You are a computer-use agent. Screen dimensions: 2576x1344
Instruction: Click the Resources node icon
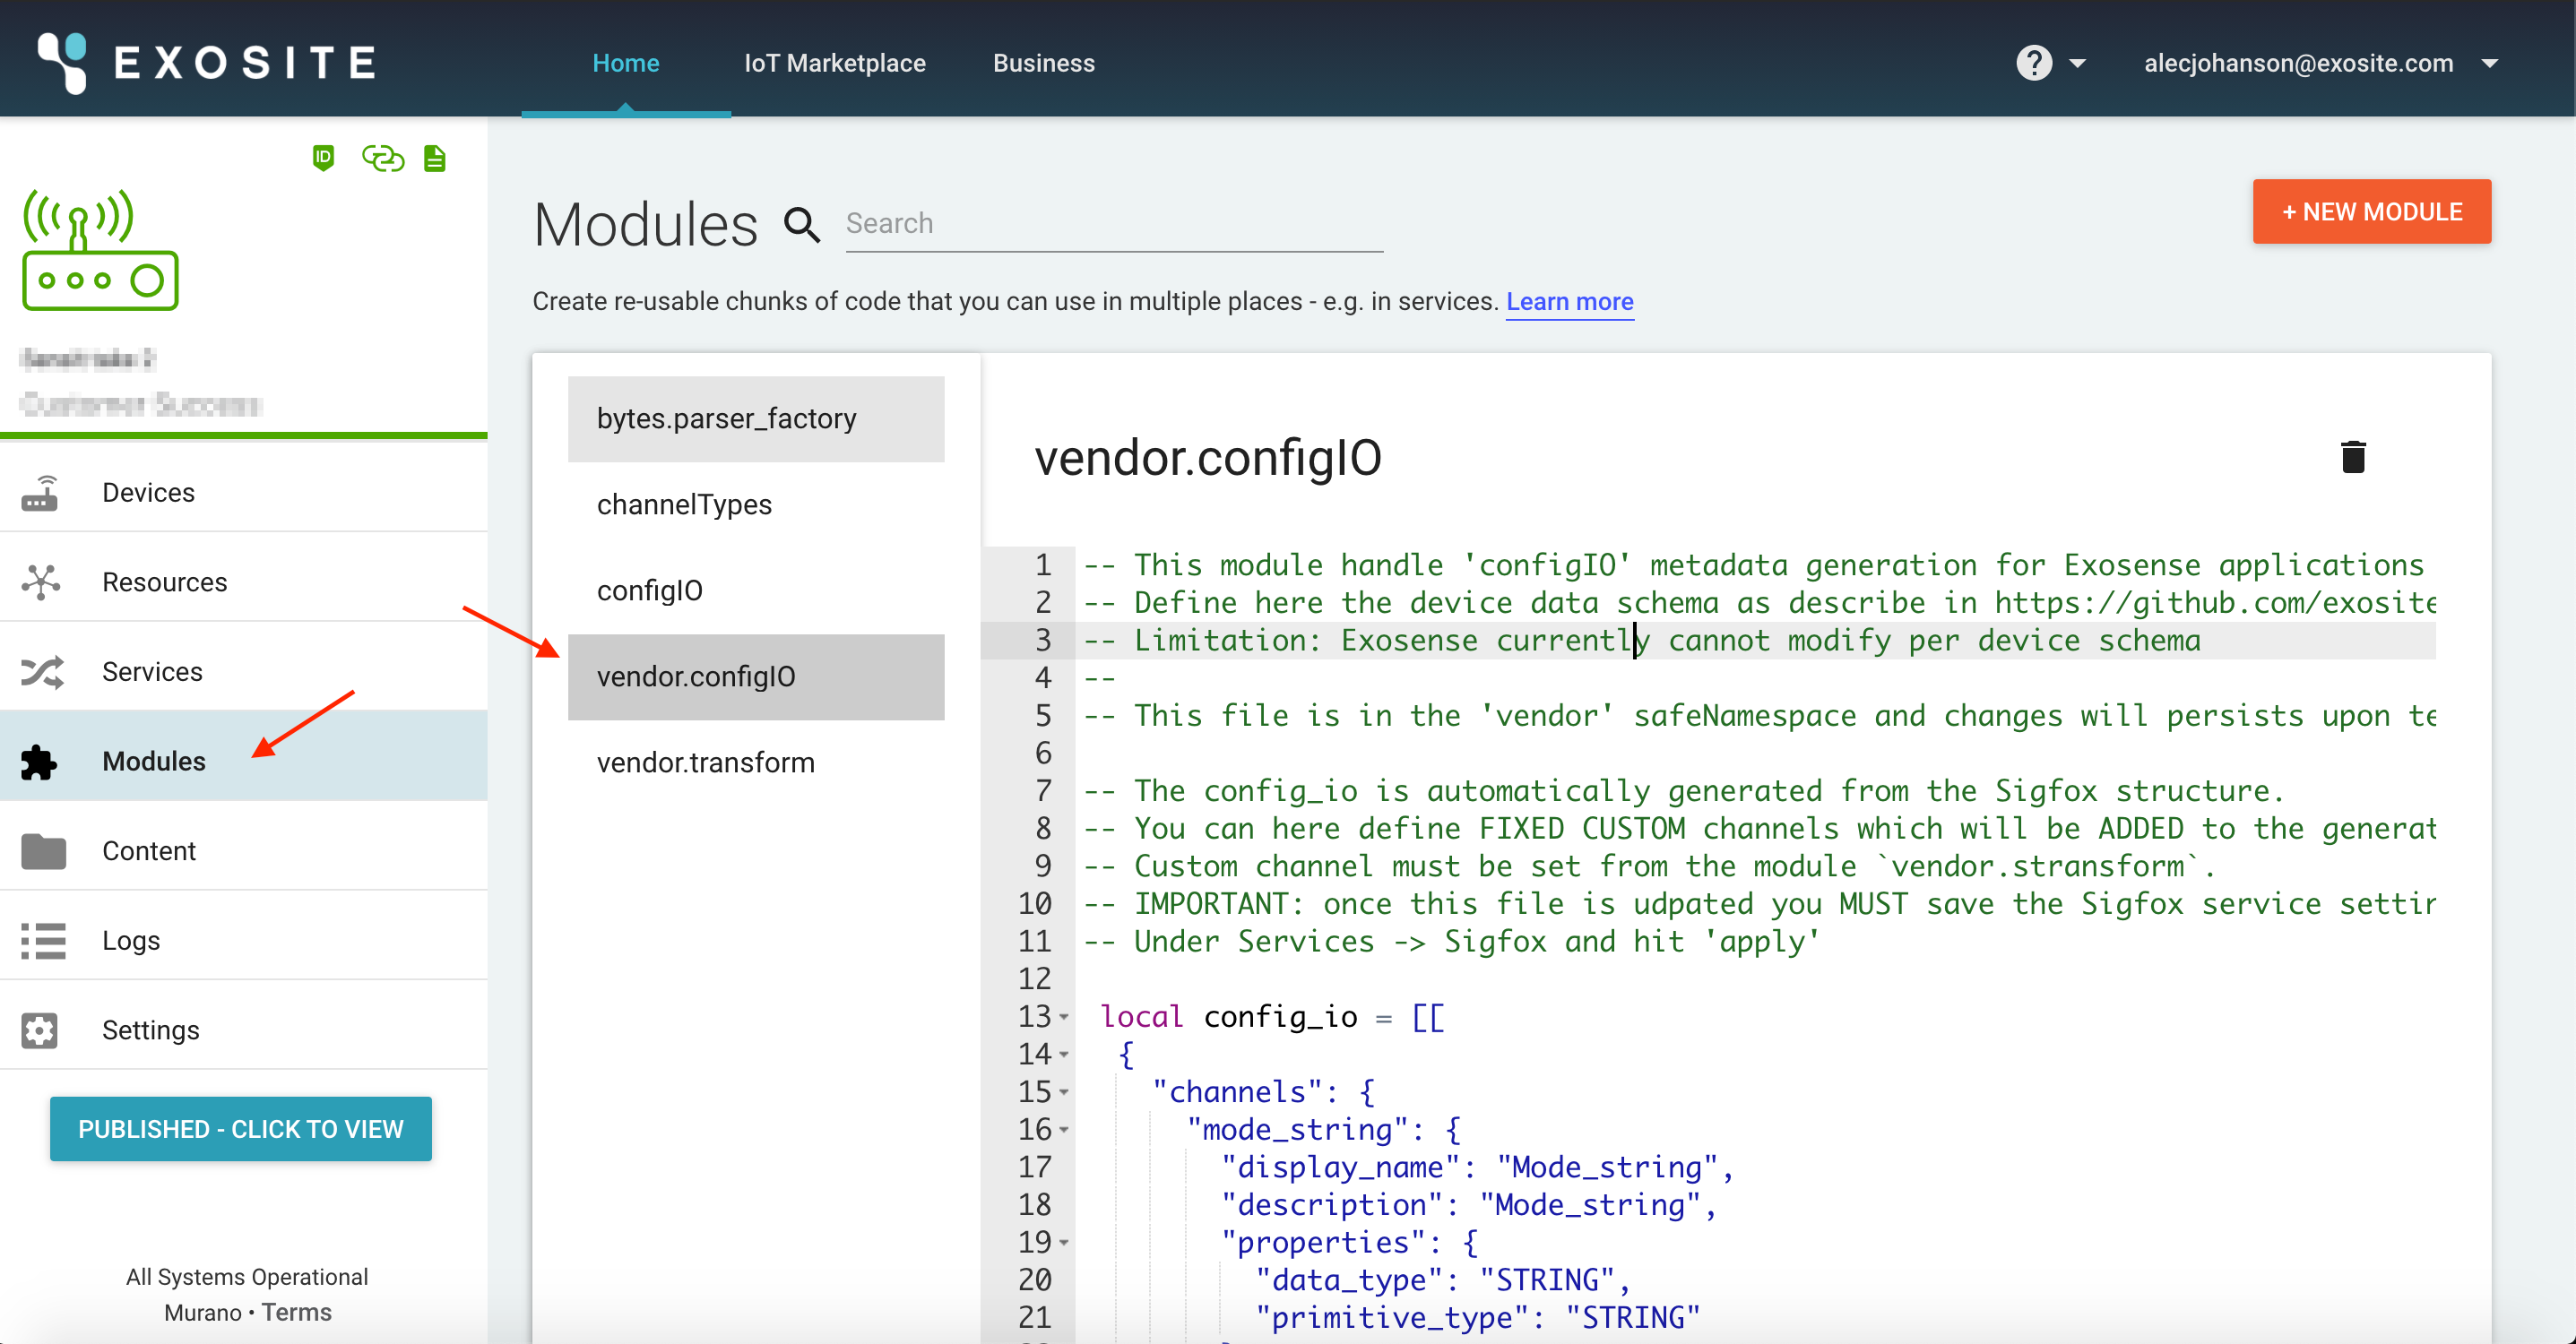click(41, 582)
